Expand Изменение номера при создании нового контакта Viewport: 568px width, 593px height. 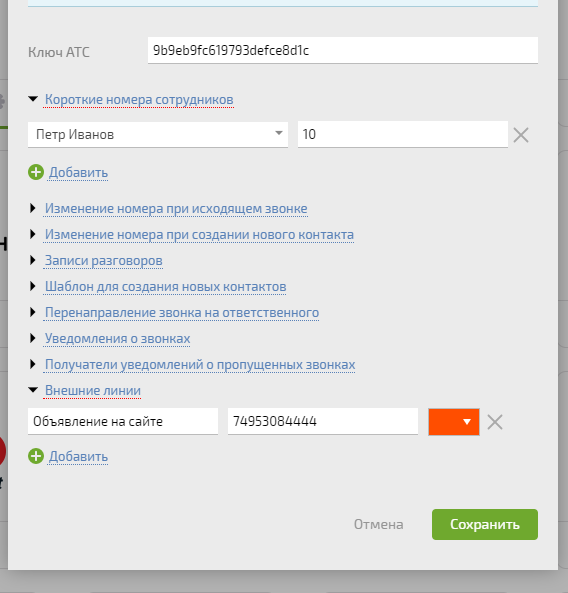click(x=199, y=234)
